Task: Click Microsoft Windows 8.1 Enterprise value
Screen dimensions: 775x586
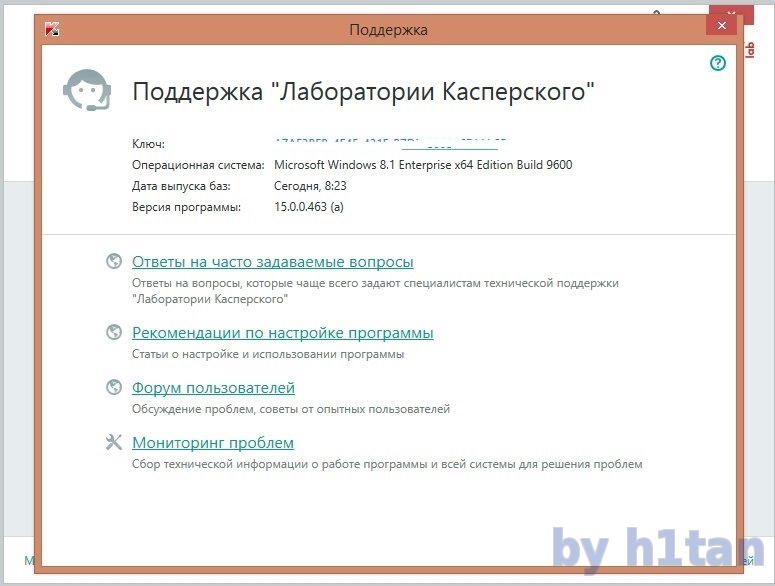Action: pos(423,165)
